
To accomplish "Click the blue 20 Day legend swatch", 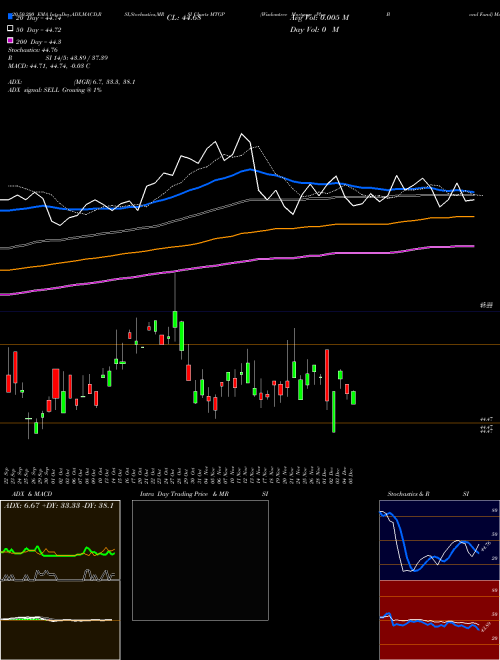I will point(10,16).
